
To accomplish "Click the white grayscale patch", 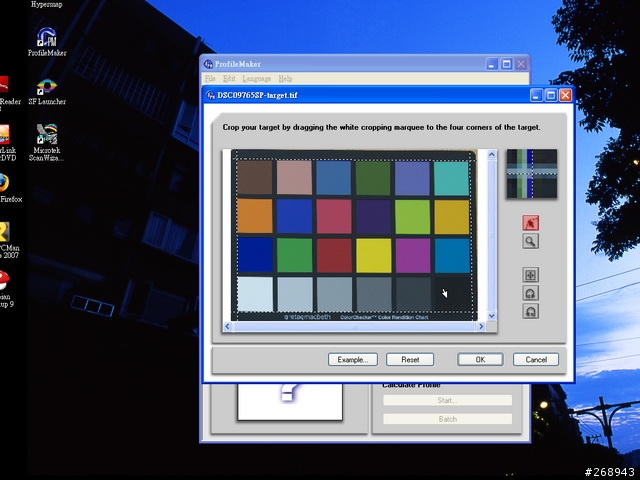I will [x=255, y=294].
